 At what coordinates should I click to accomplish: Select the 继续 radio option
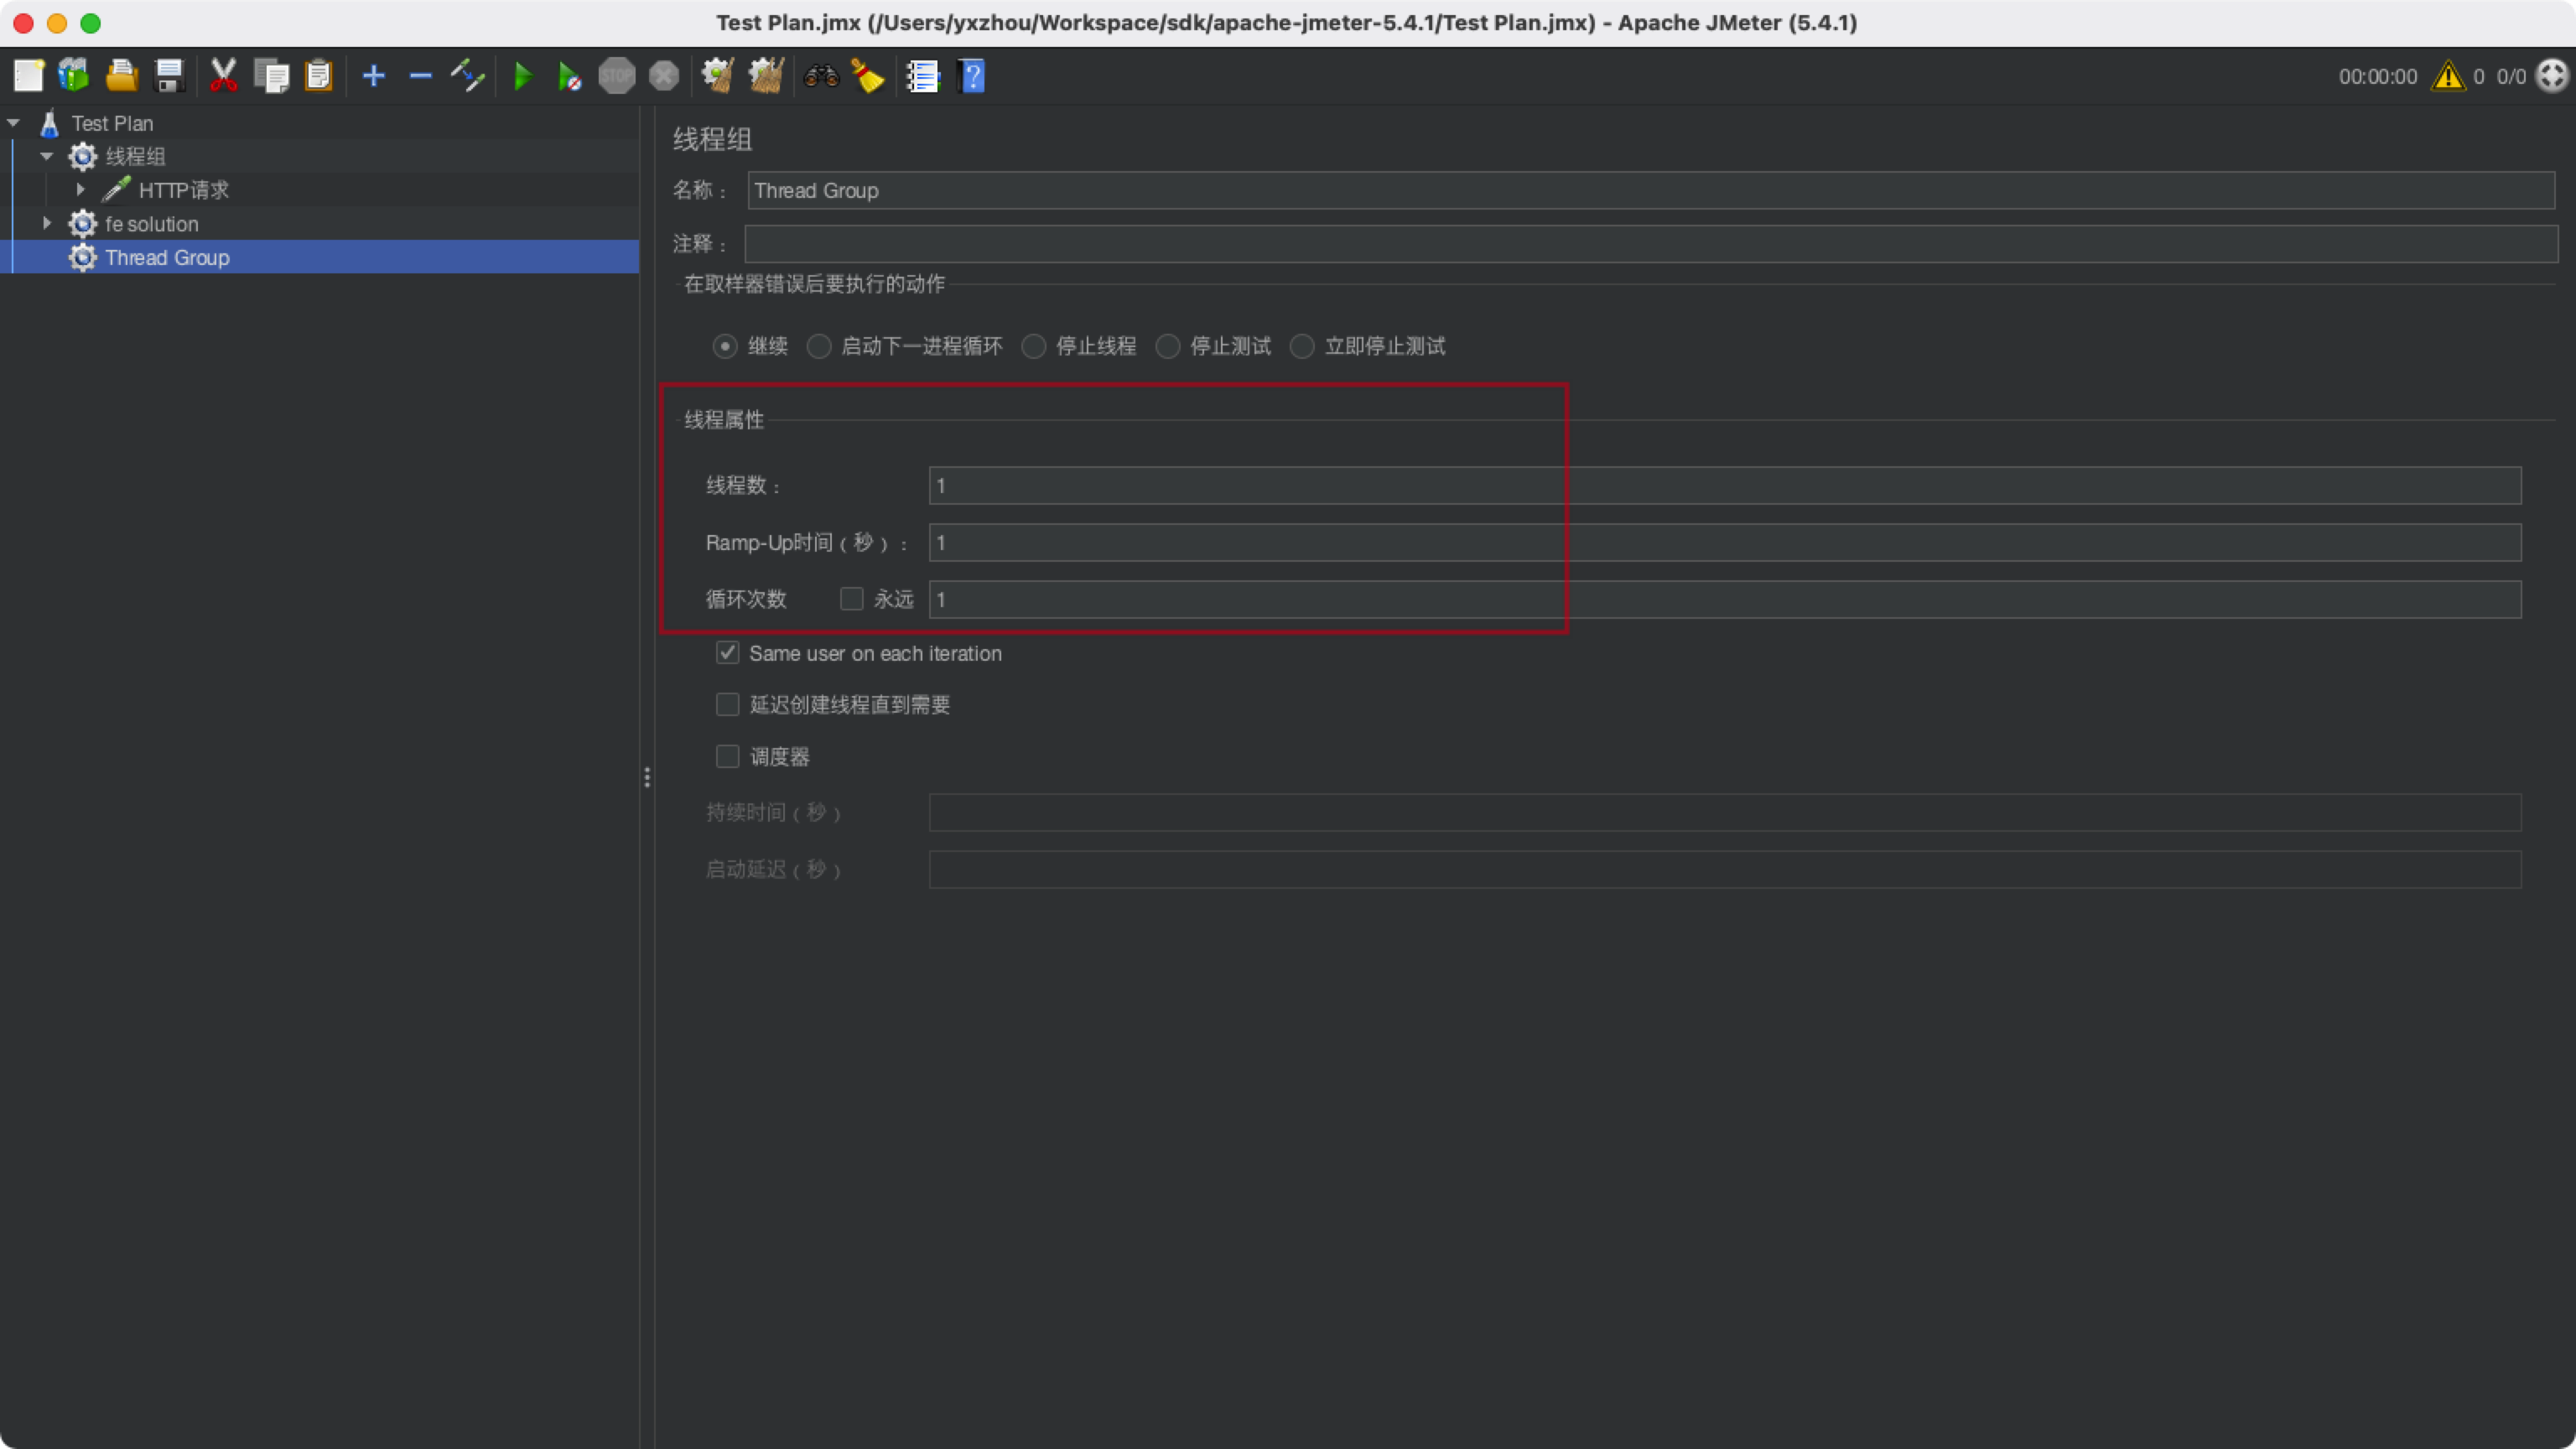pyautogui.click(x=725, y=346)
